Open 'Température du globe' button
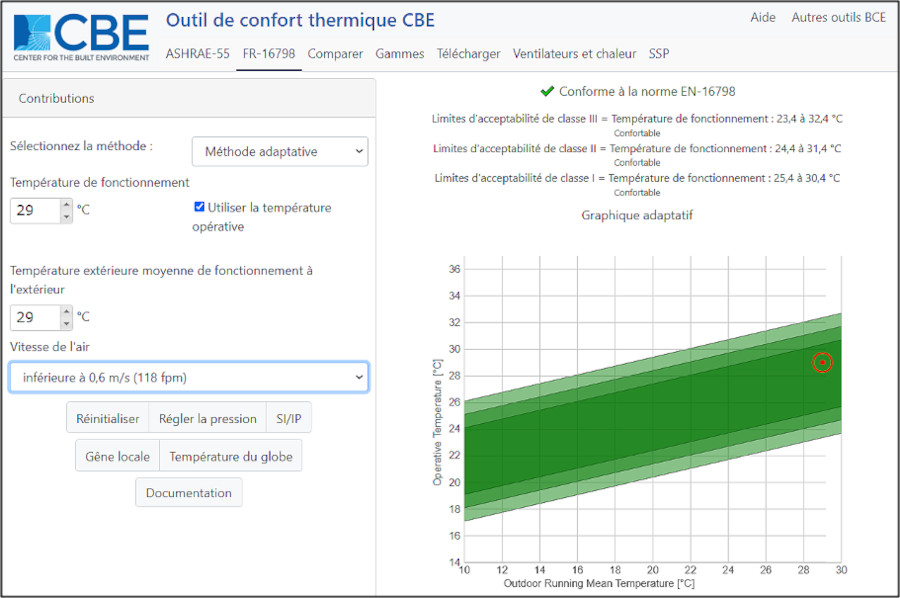 click(231, 456)
